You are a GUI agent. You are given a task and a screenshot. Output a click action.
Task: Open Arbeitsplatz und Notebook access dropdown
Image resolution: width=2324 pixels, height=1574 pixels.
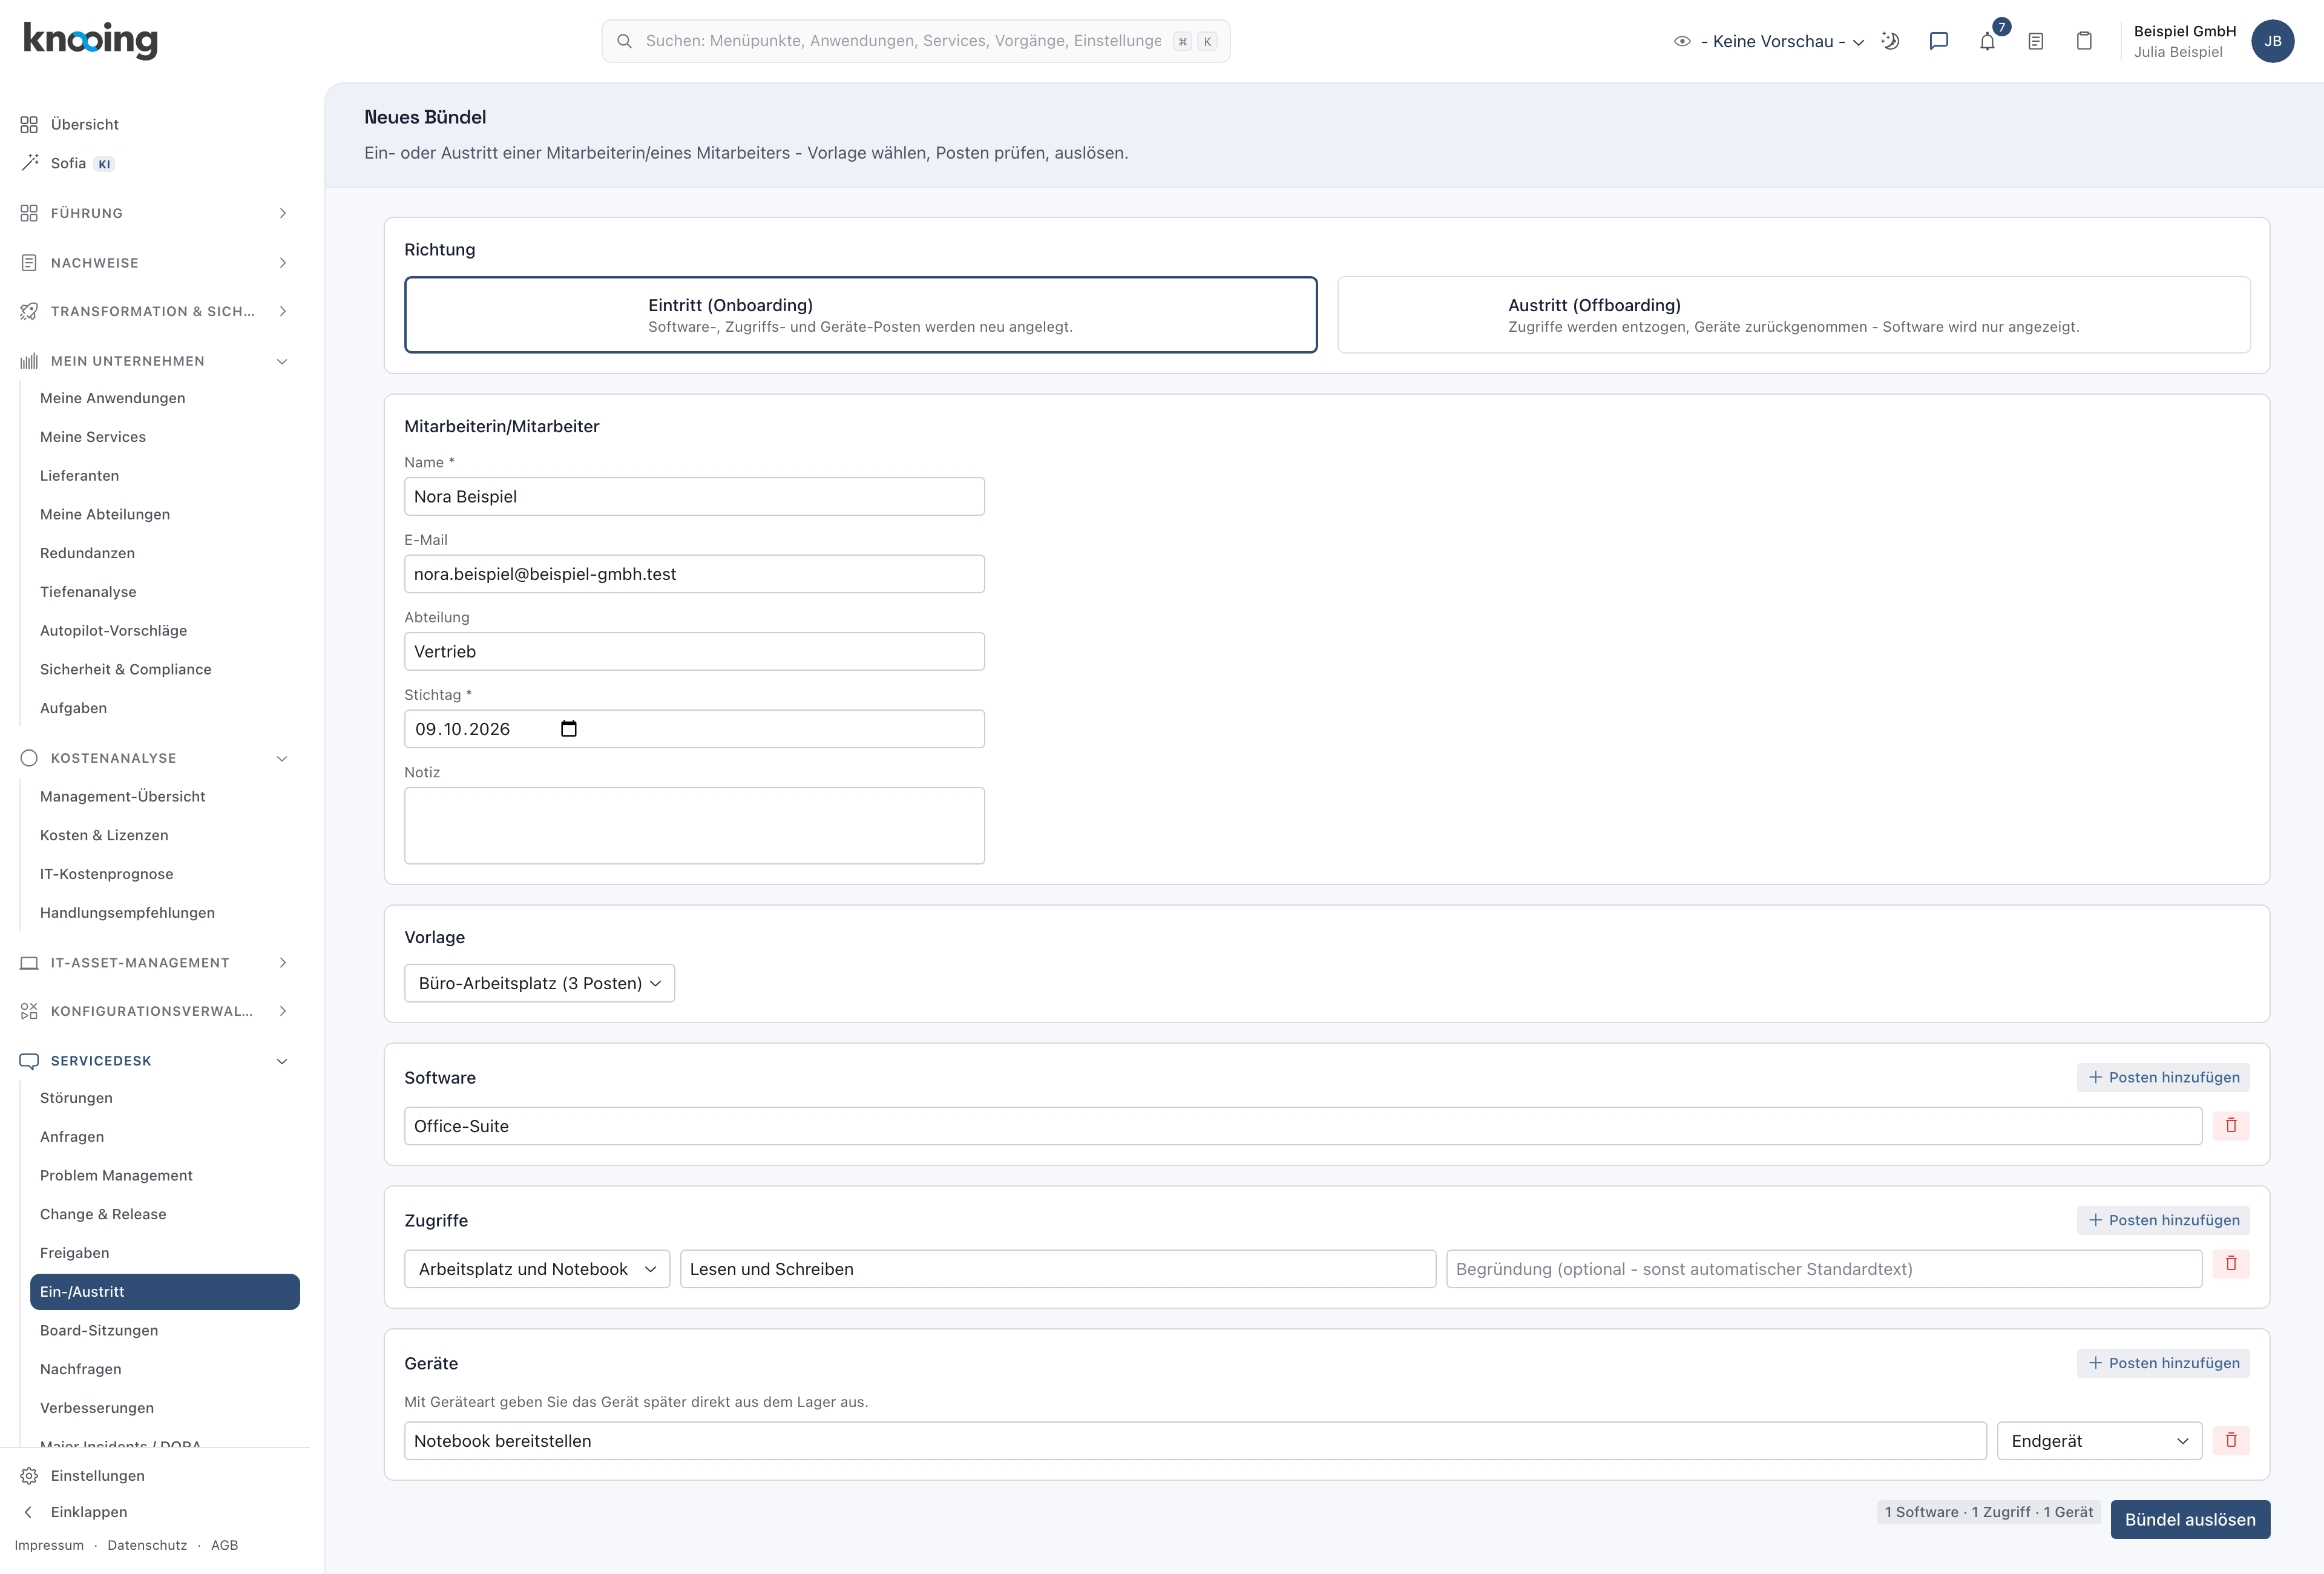pos(537,1268)
